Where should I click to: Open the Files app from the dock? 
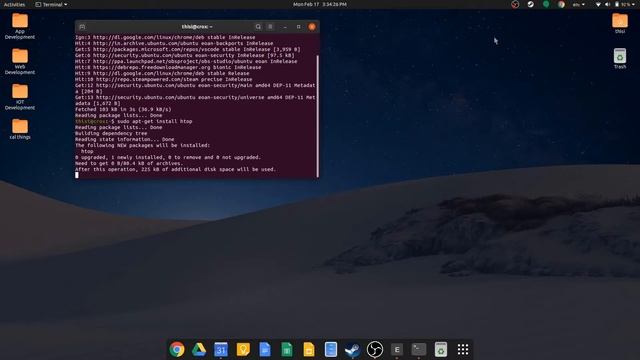(331, 349)
